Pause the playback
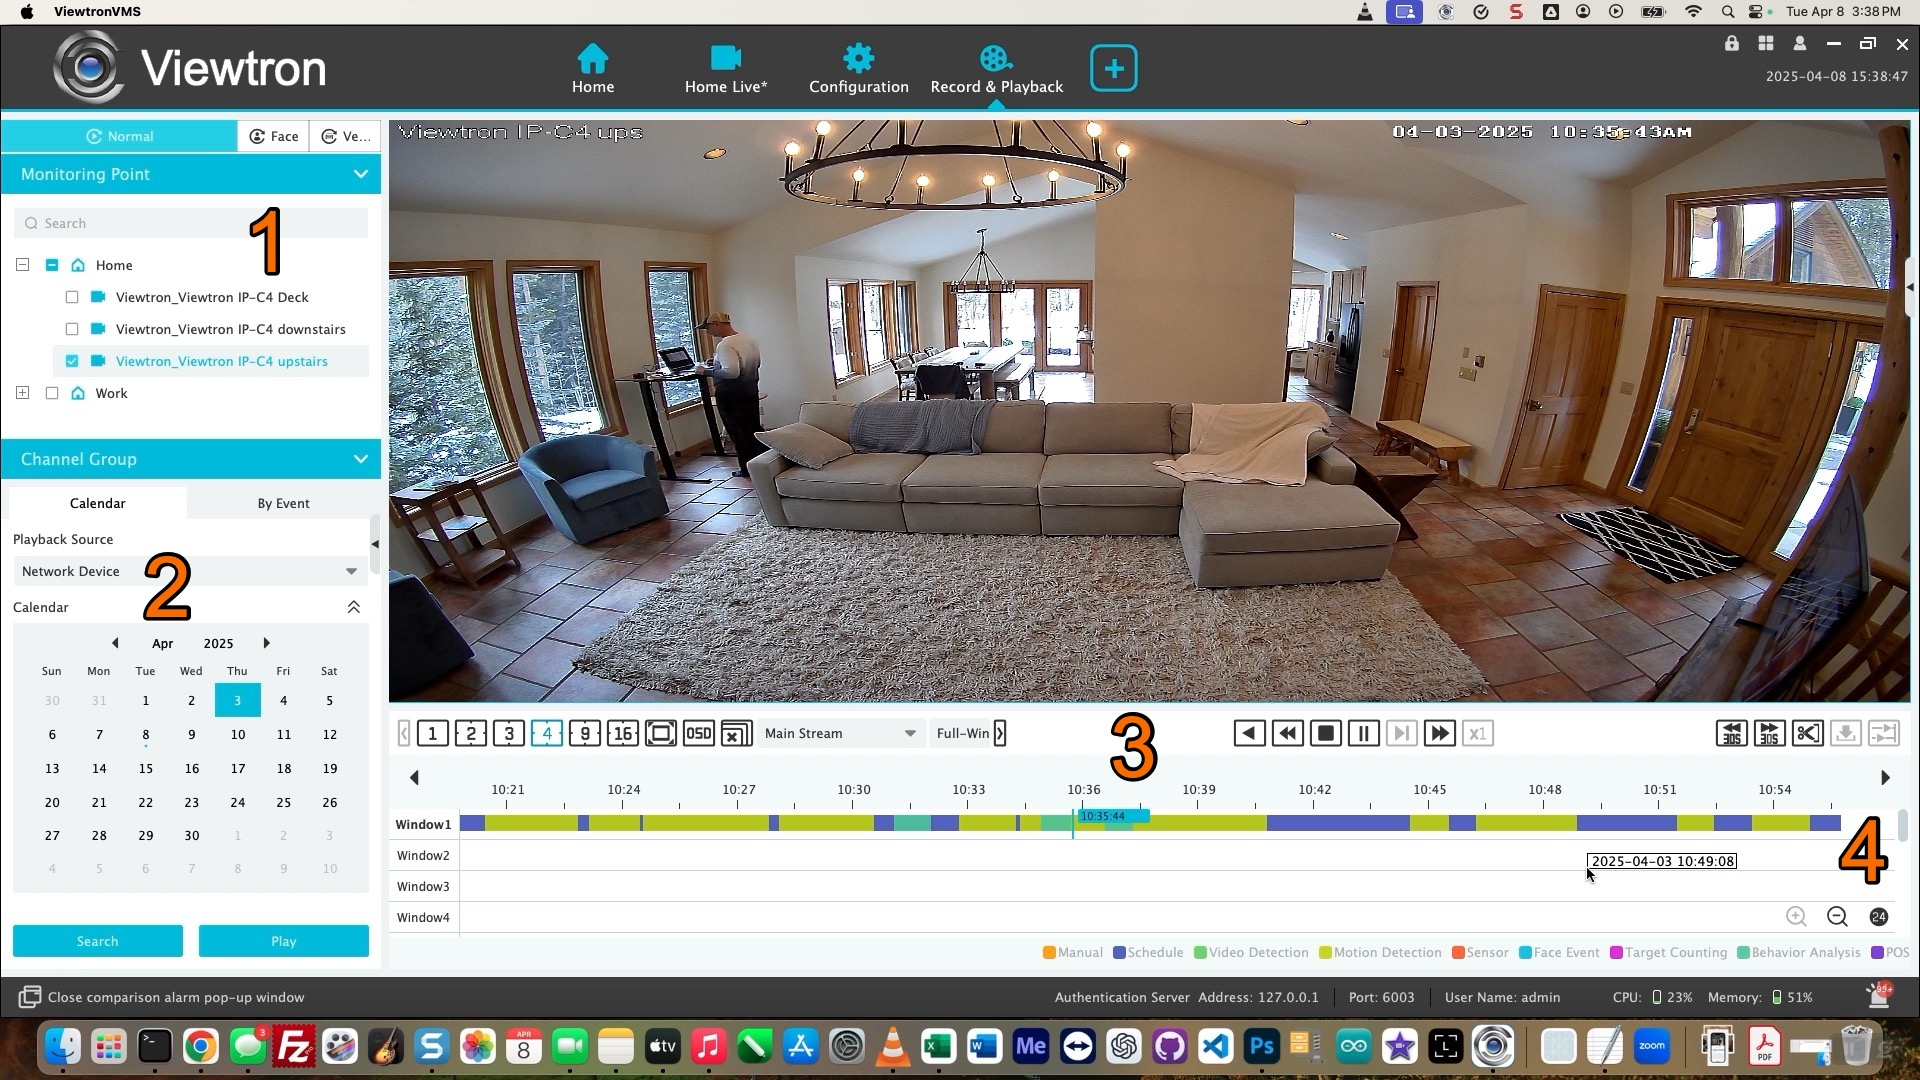1920x1080 pixels. pyautogui.click(x=1364, y=733)
